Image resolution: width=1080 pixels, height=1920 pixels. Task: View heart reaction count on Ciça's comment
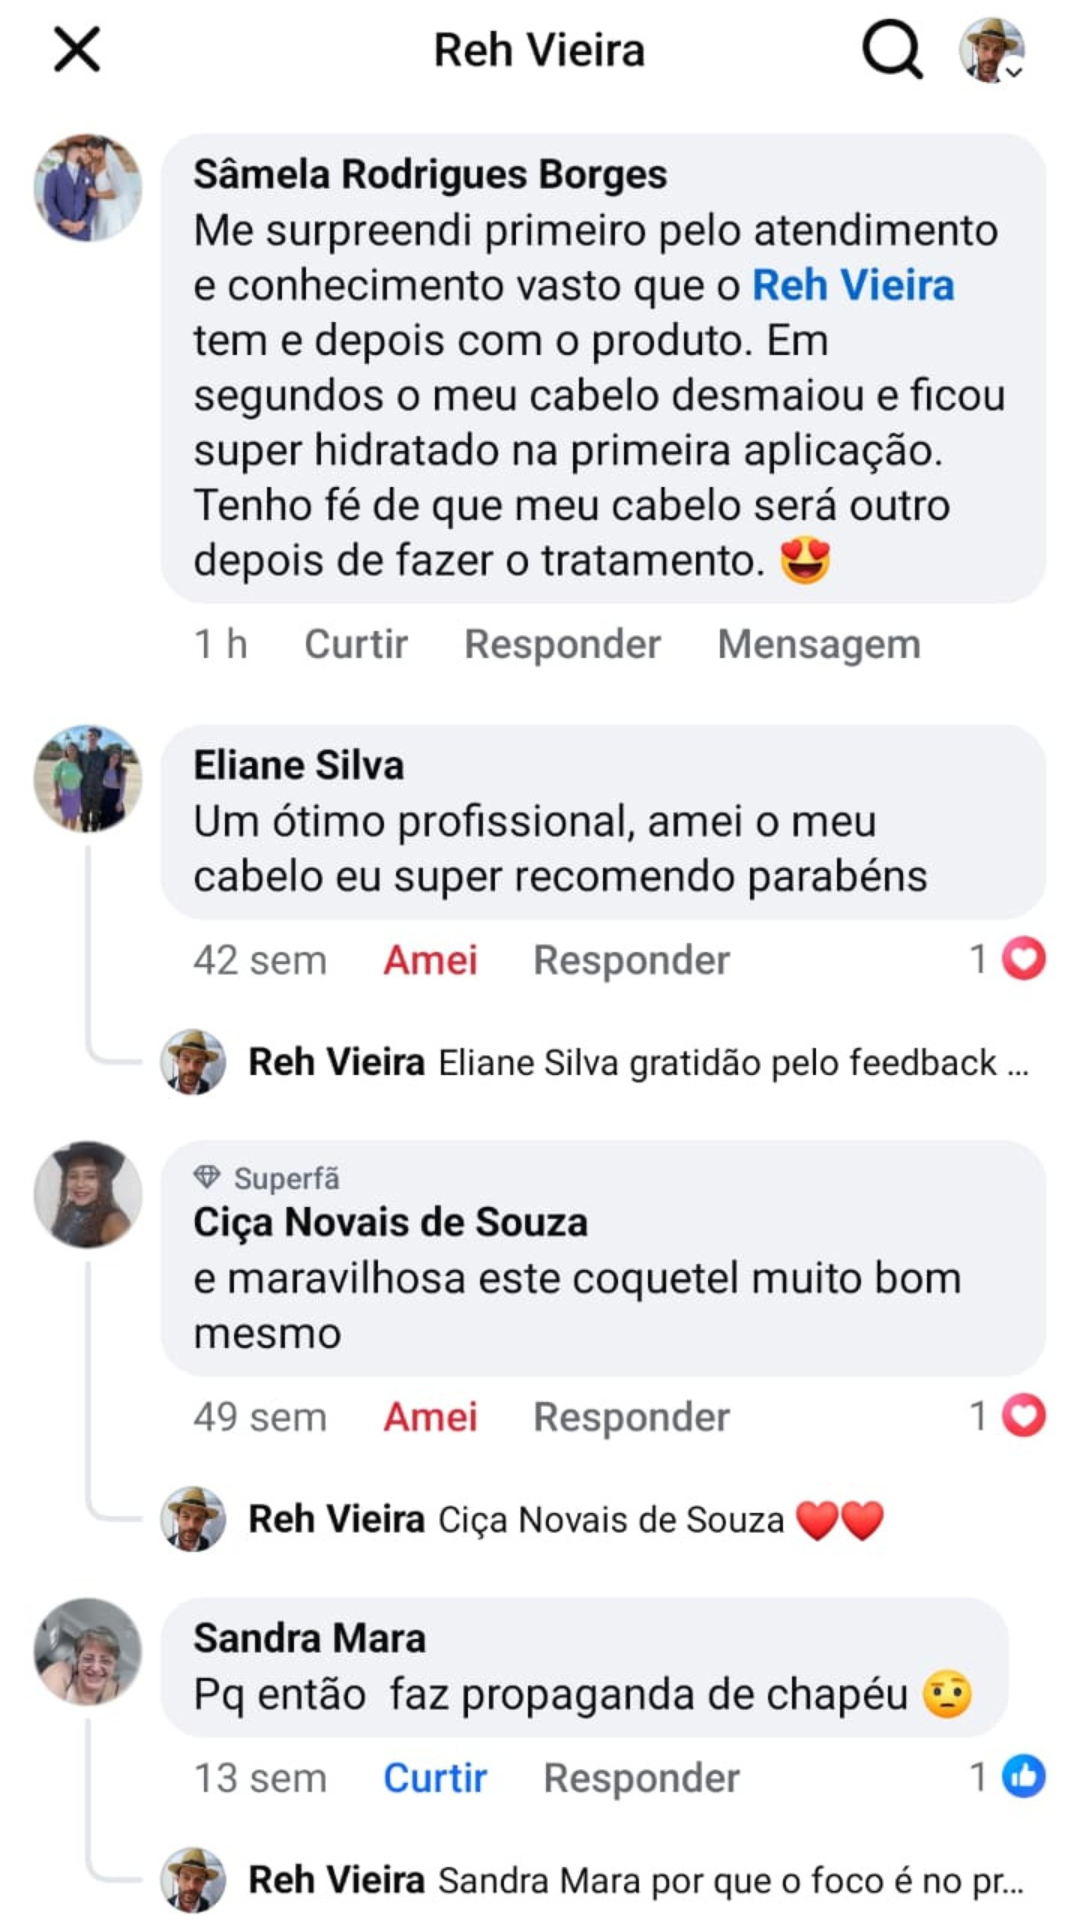(1008, 1416)
